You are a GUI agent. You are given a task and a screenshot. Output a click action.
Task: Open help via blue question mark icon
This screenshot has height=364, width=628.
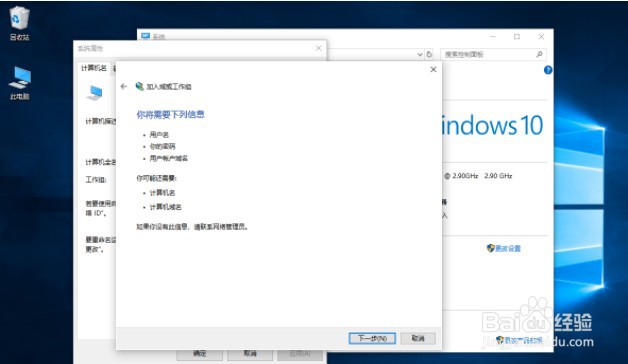coord(548,70)
